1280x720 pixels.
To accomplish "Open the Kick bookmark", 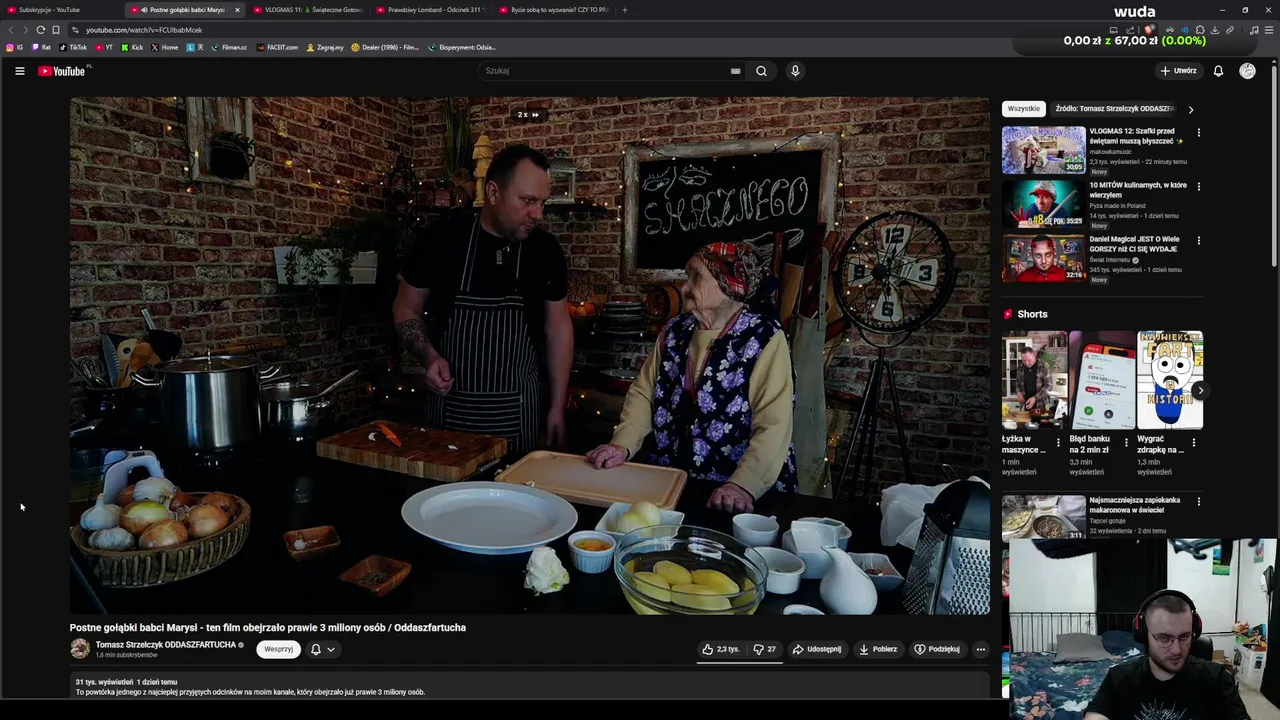I will tap(132, 47).
